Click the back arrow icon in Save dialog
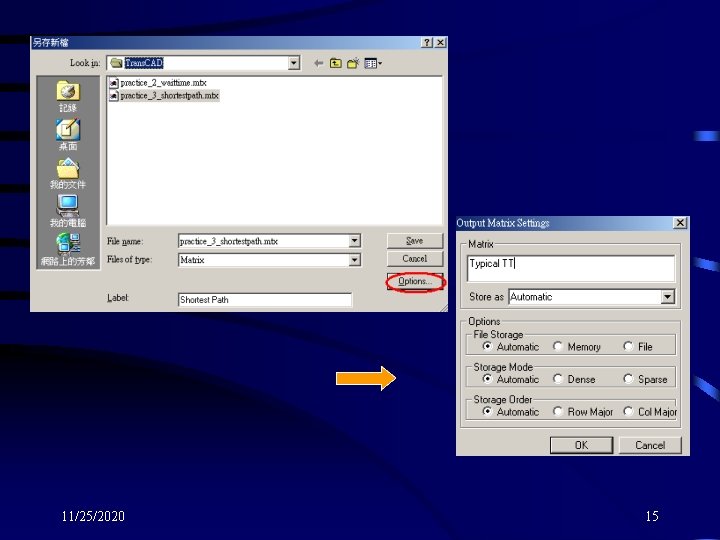Viewport: 720px width, 540px height. pos(318,63)
